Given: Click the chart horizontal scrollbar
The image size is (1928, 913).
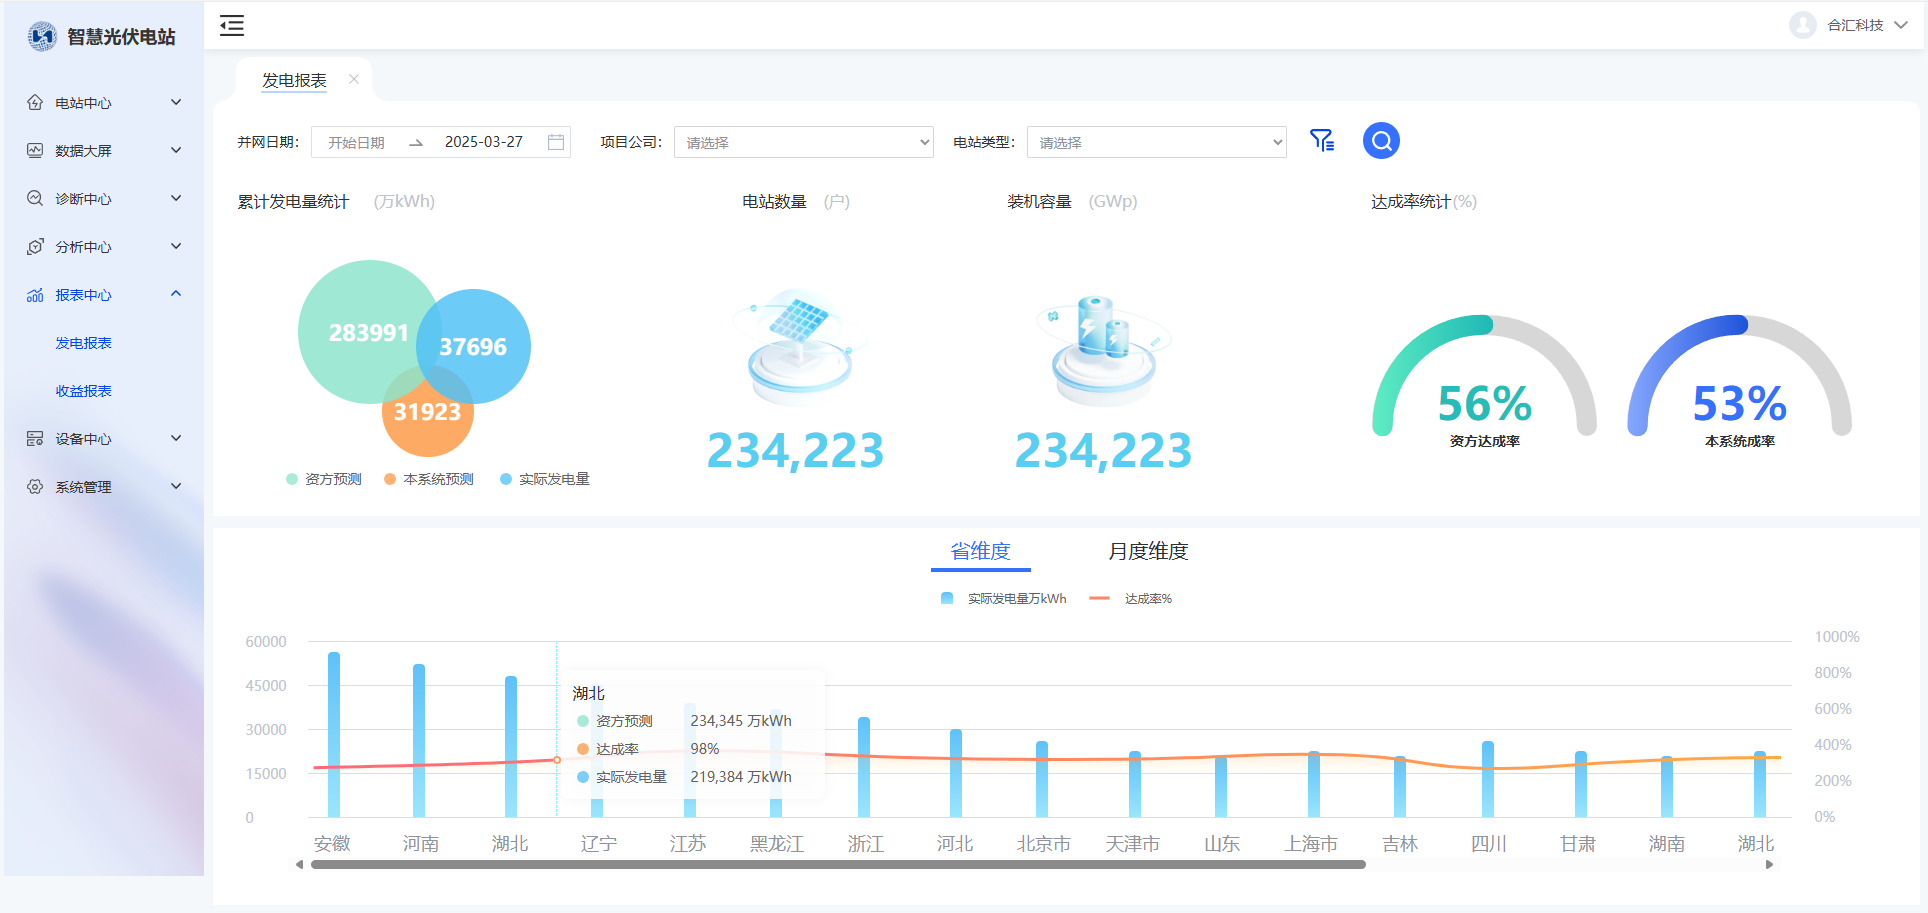Looking at the screenshot, I should (838, 864).
